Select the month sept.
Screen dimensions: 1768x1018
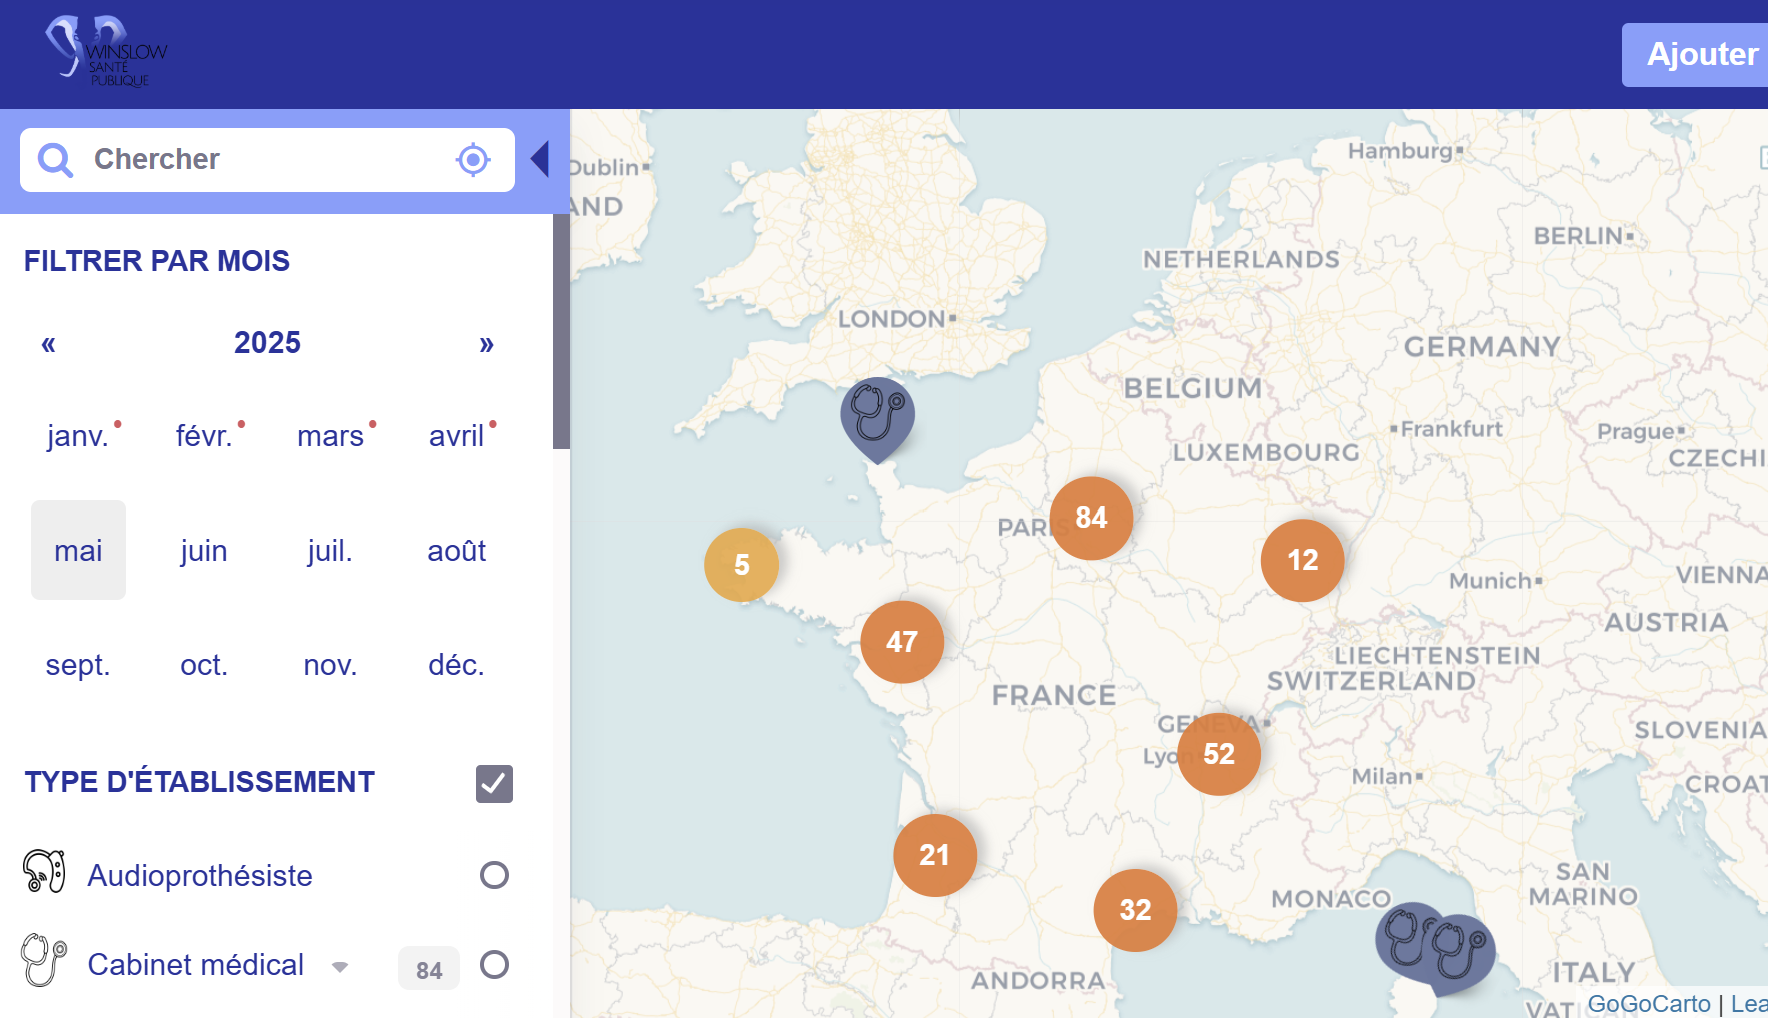click(78, 665)
